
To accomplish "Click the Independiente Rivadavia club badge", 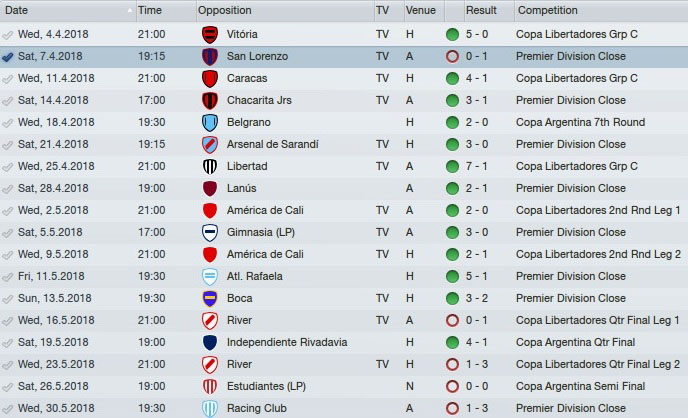I will coord(210,342).
